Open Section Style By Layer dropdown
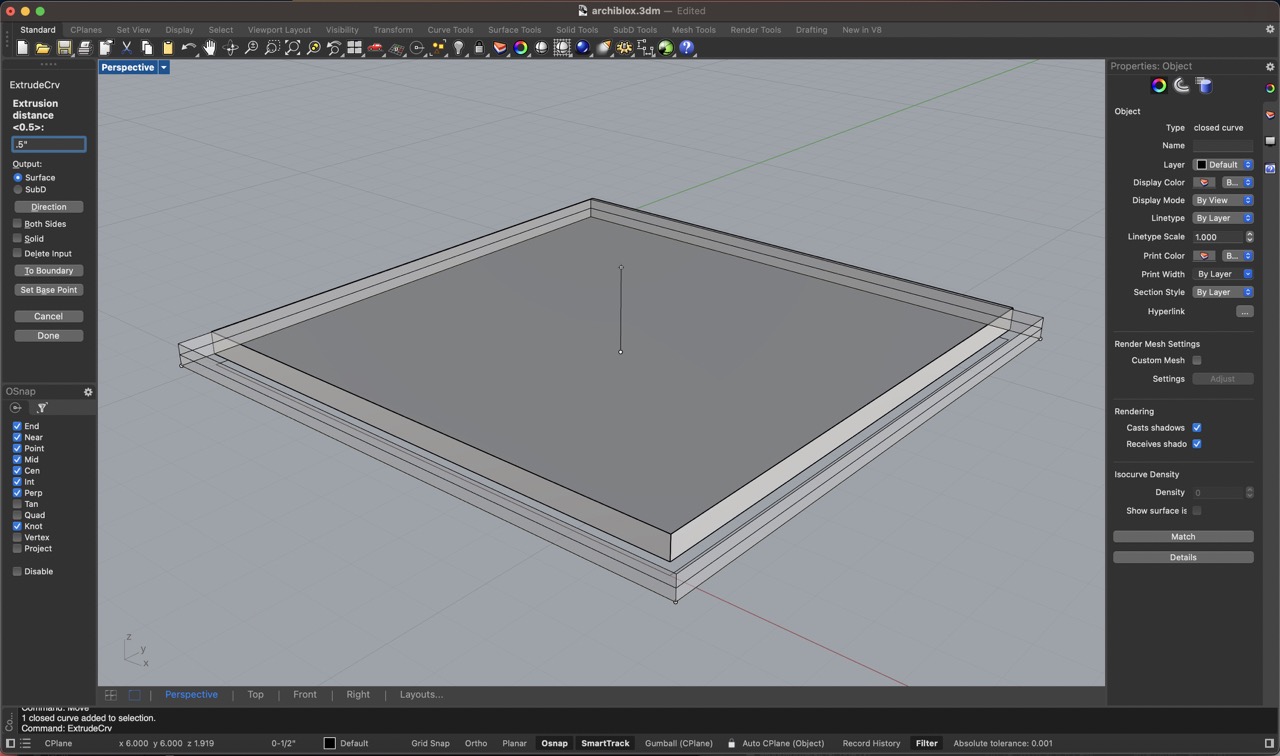 1223,292
